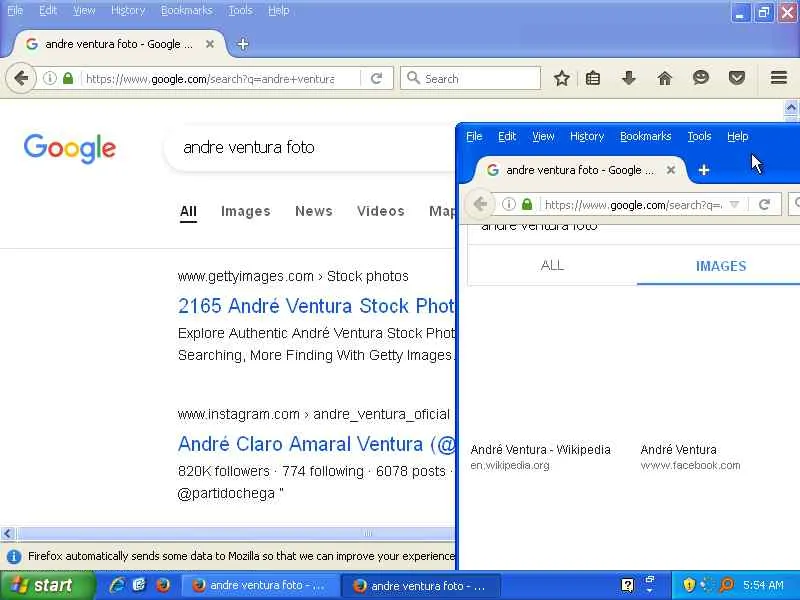Open URL history dropdown in front window
800x600 pixels.
tap(734, 205)
